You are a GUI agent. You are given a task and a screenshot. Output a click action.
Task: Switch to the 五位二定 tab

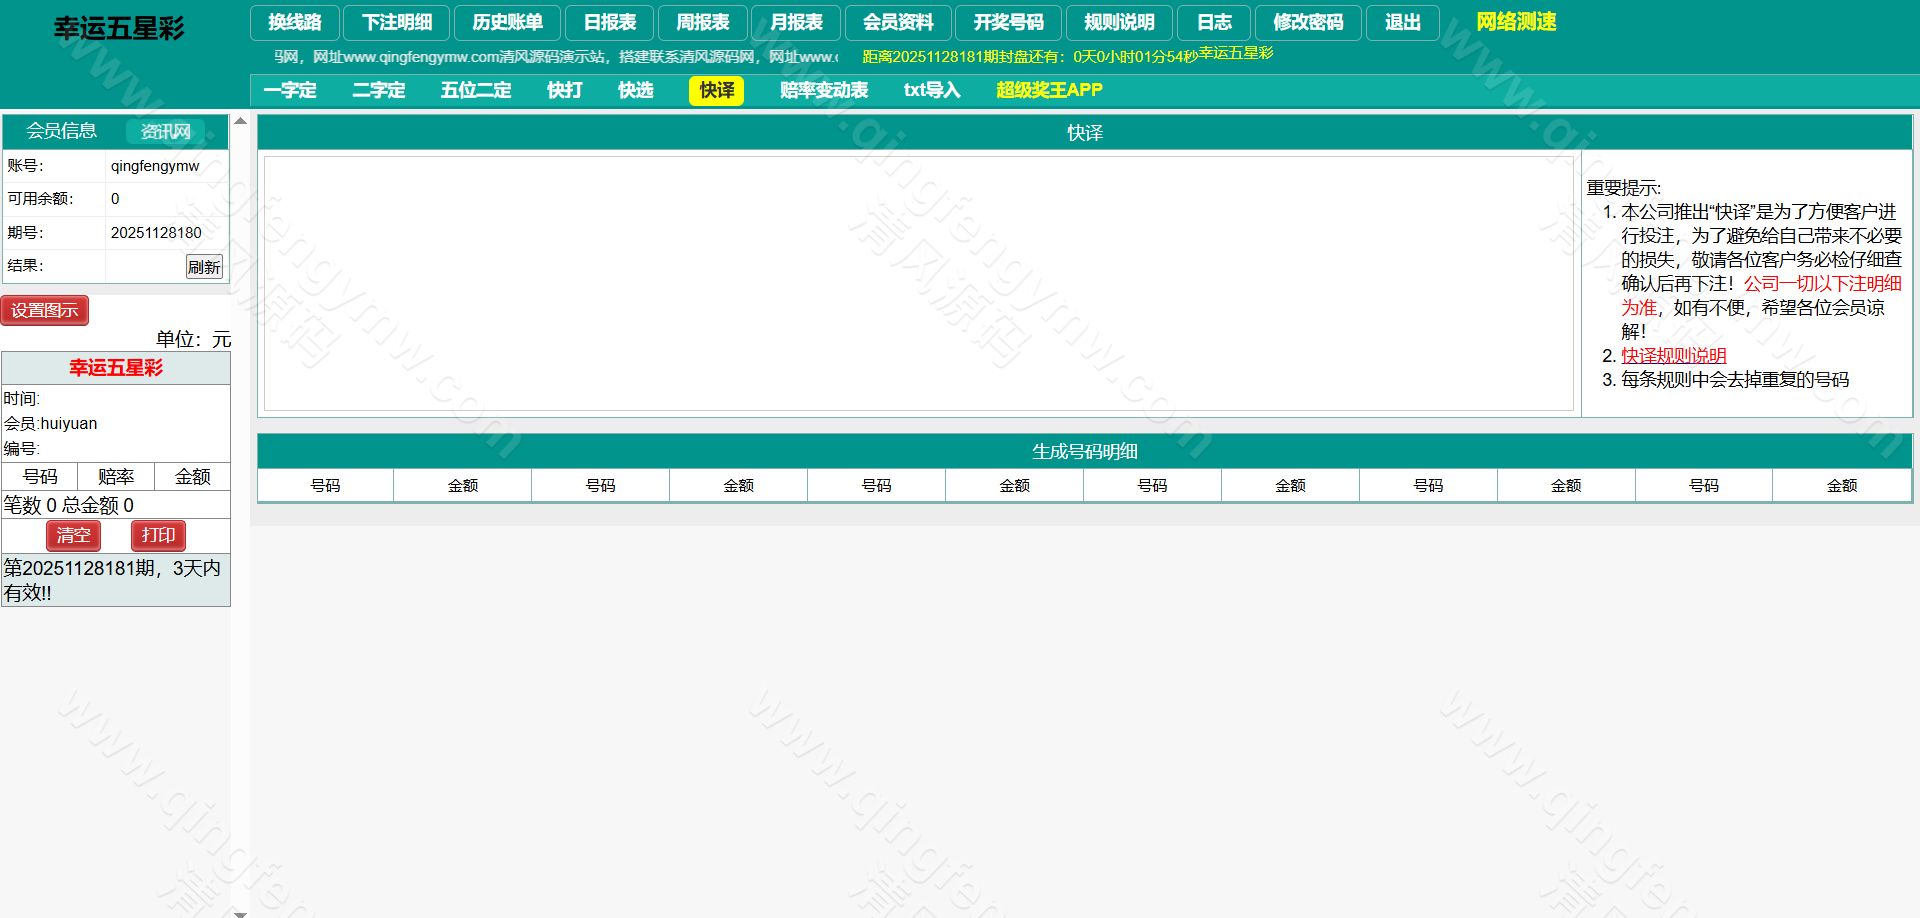pyautogui.click(x=476, y=90)
